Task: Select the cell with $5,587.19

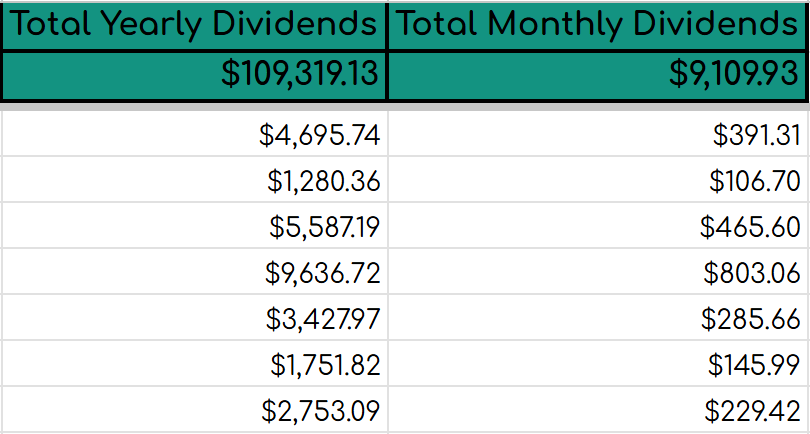Action: (x=195, y=225)
